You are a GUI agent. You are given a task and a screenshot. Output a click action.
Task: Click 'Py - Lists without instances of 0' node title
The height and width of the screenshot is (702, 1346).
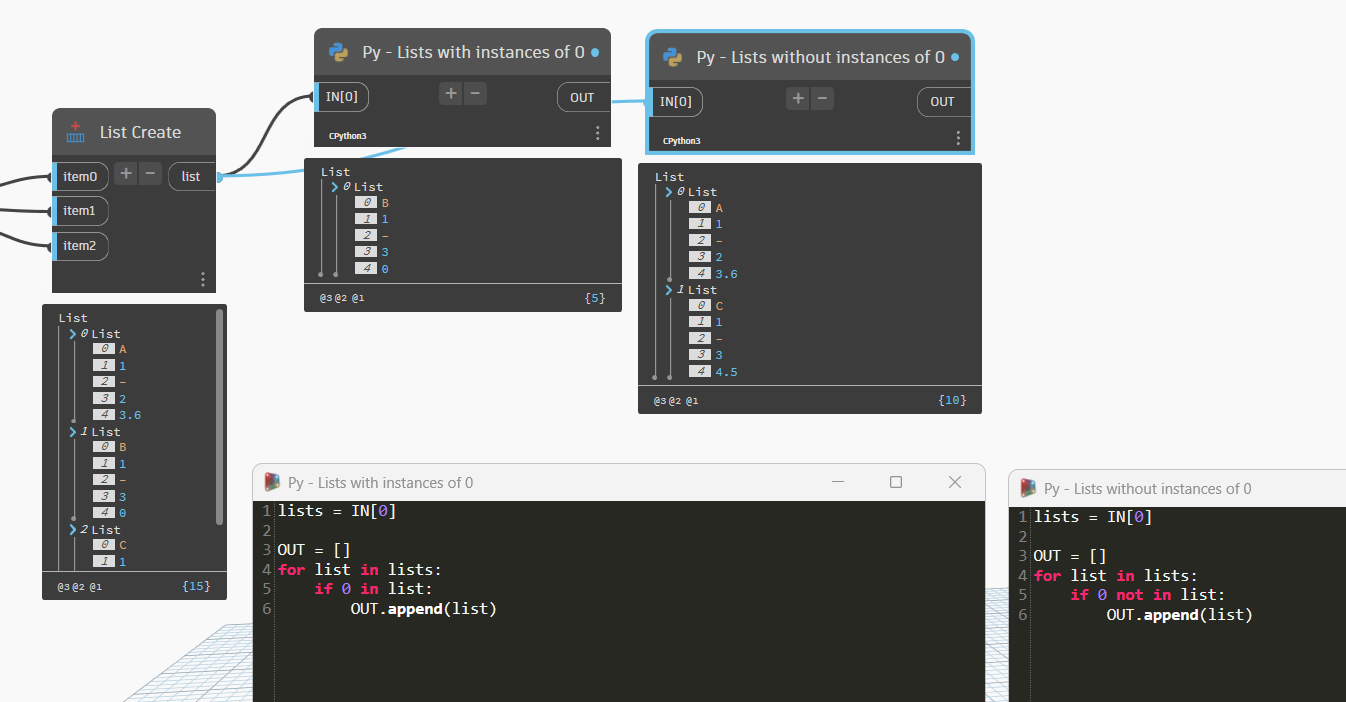point(820,57)
